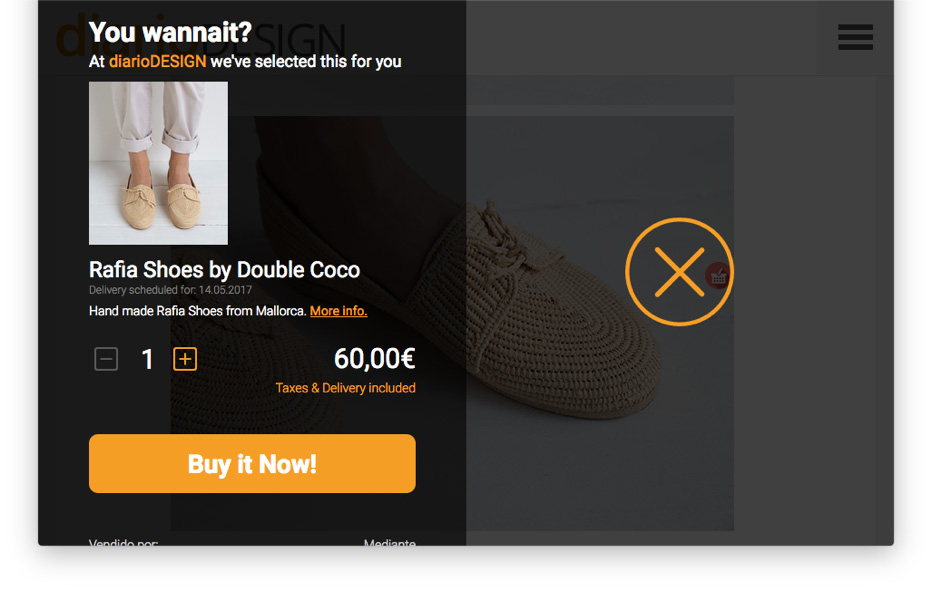The image size is (932, 591).
Task: Click the orange diarioDESIGN text
Action: (x=158, y=62)
